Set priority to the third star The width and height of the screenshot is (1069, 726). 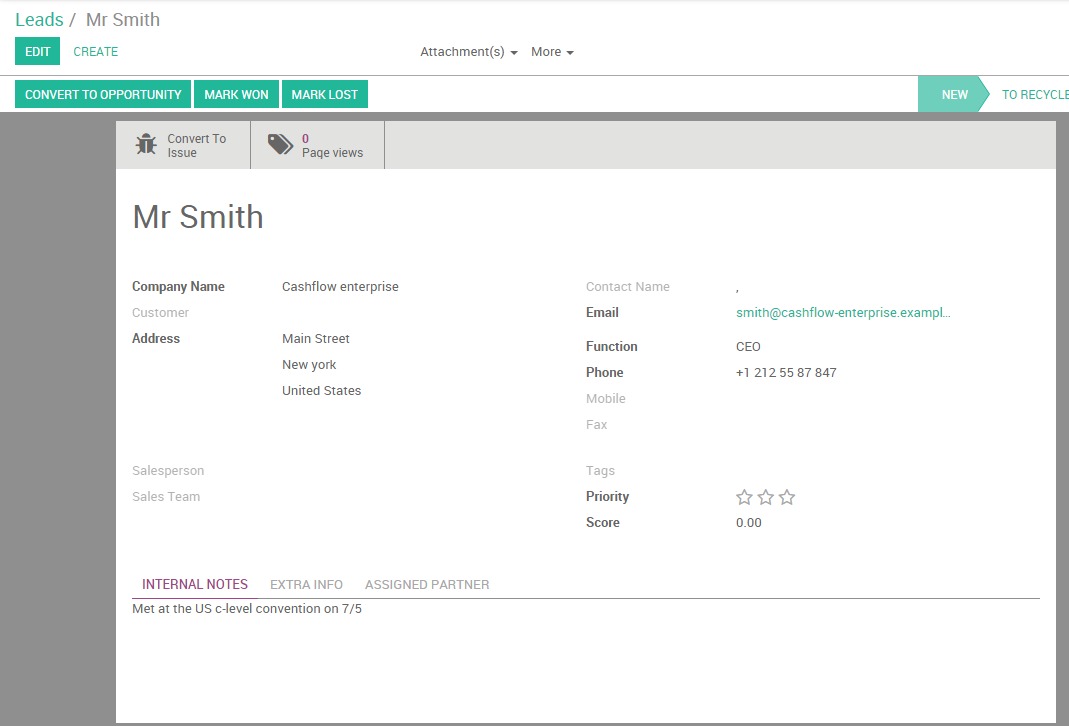coord(787,497)
